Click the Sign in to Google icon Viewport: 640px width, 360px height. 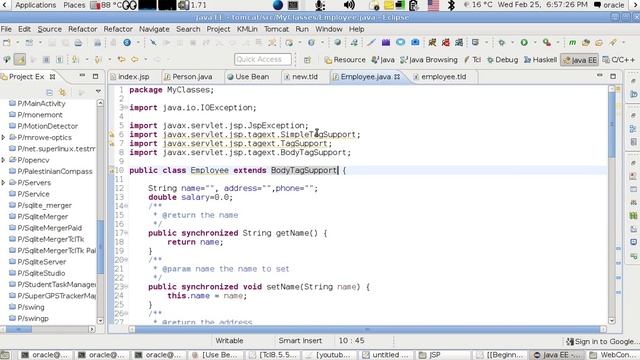pyautogui.click(x=570, y=341)
